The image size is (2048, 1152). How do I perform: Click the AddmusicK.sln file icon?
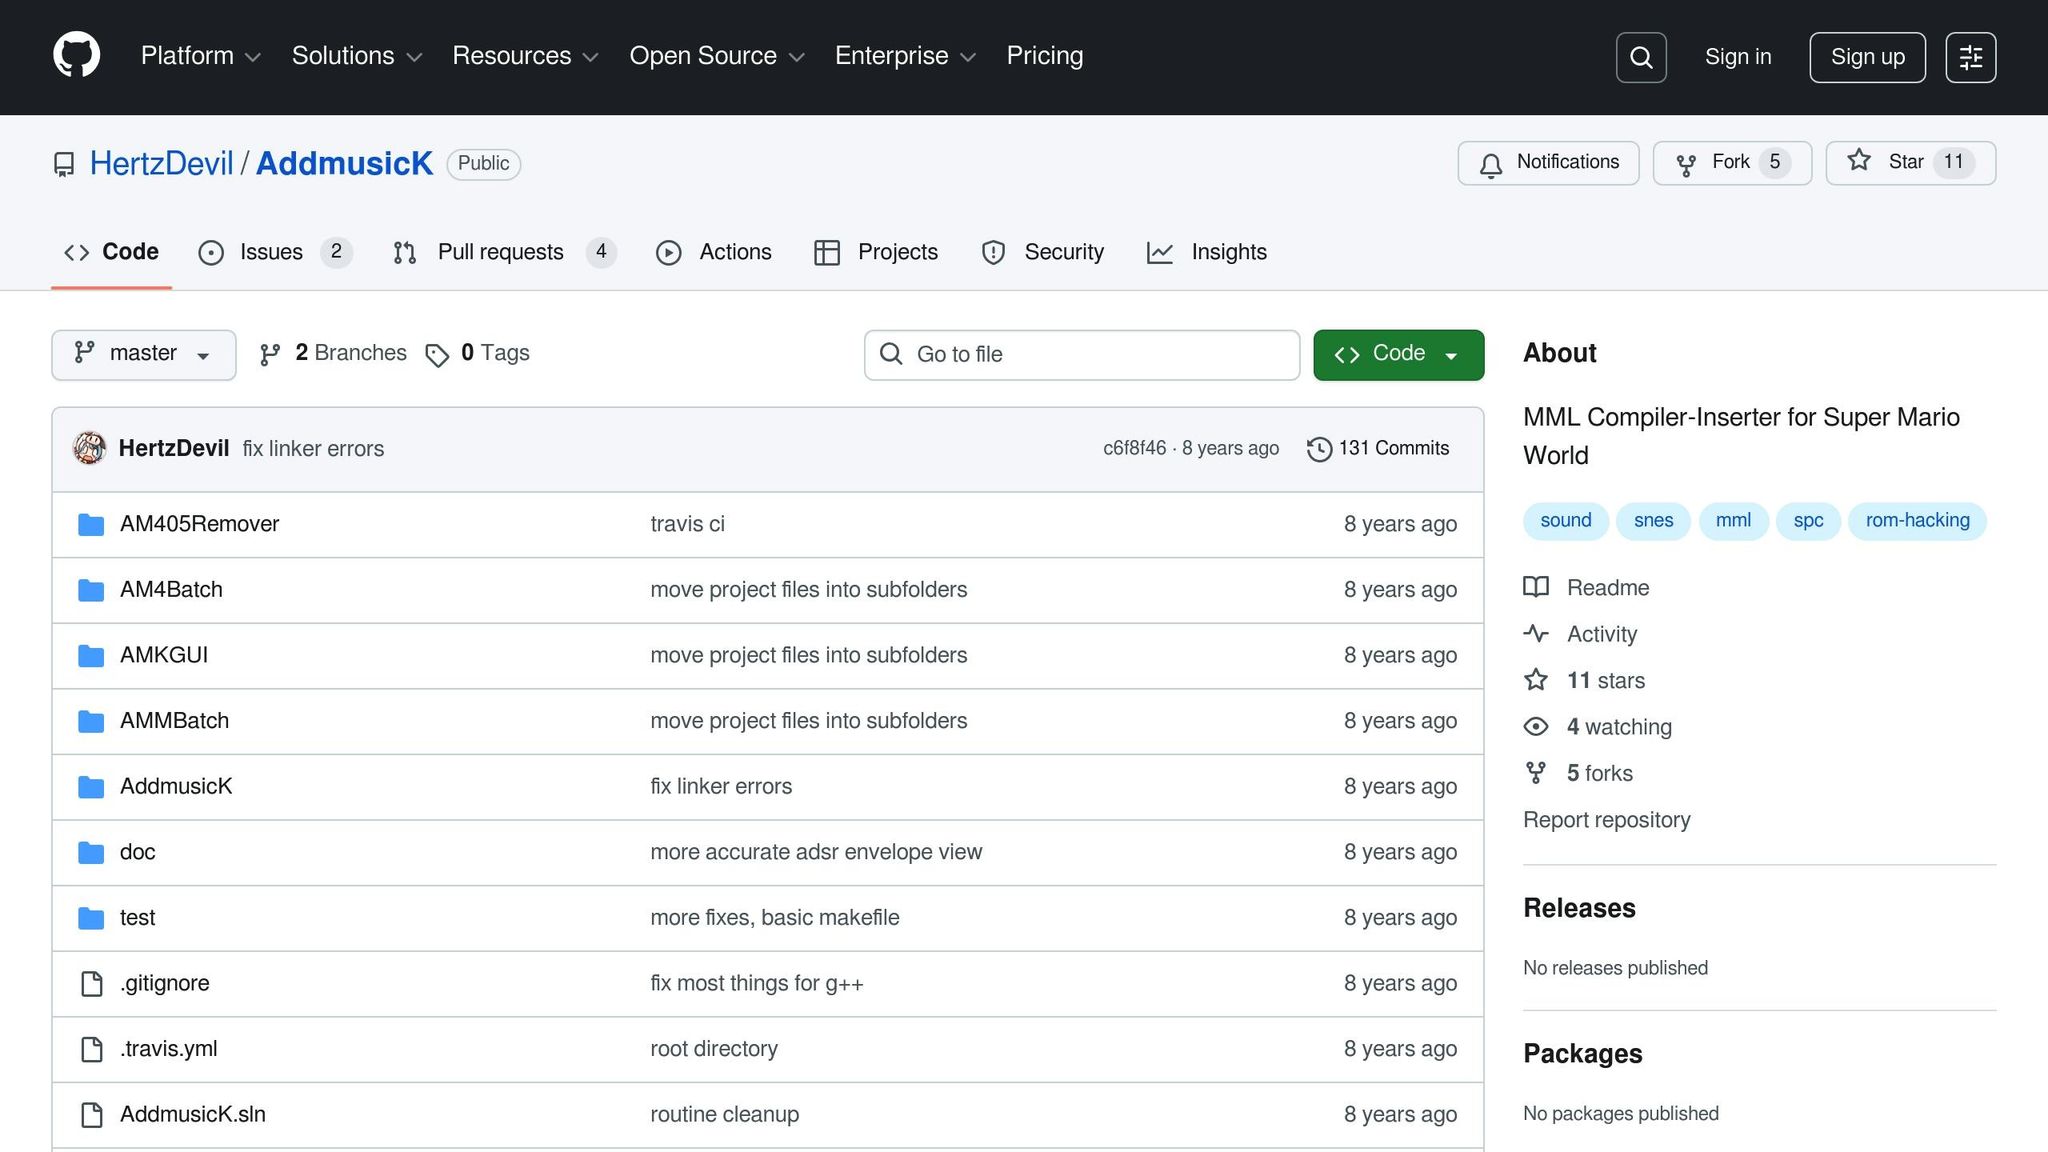pos(91,1115)
